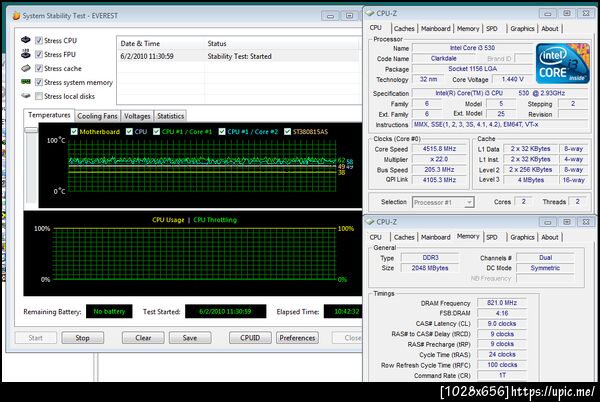600x402 pixels.
Task: Click the FPU icon beside Stress FPU
Action: tap(26, 54)
